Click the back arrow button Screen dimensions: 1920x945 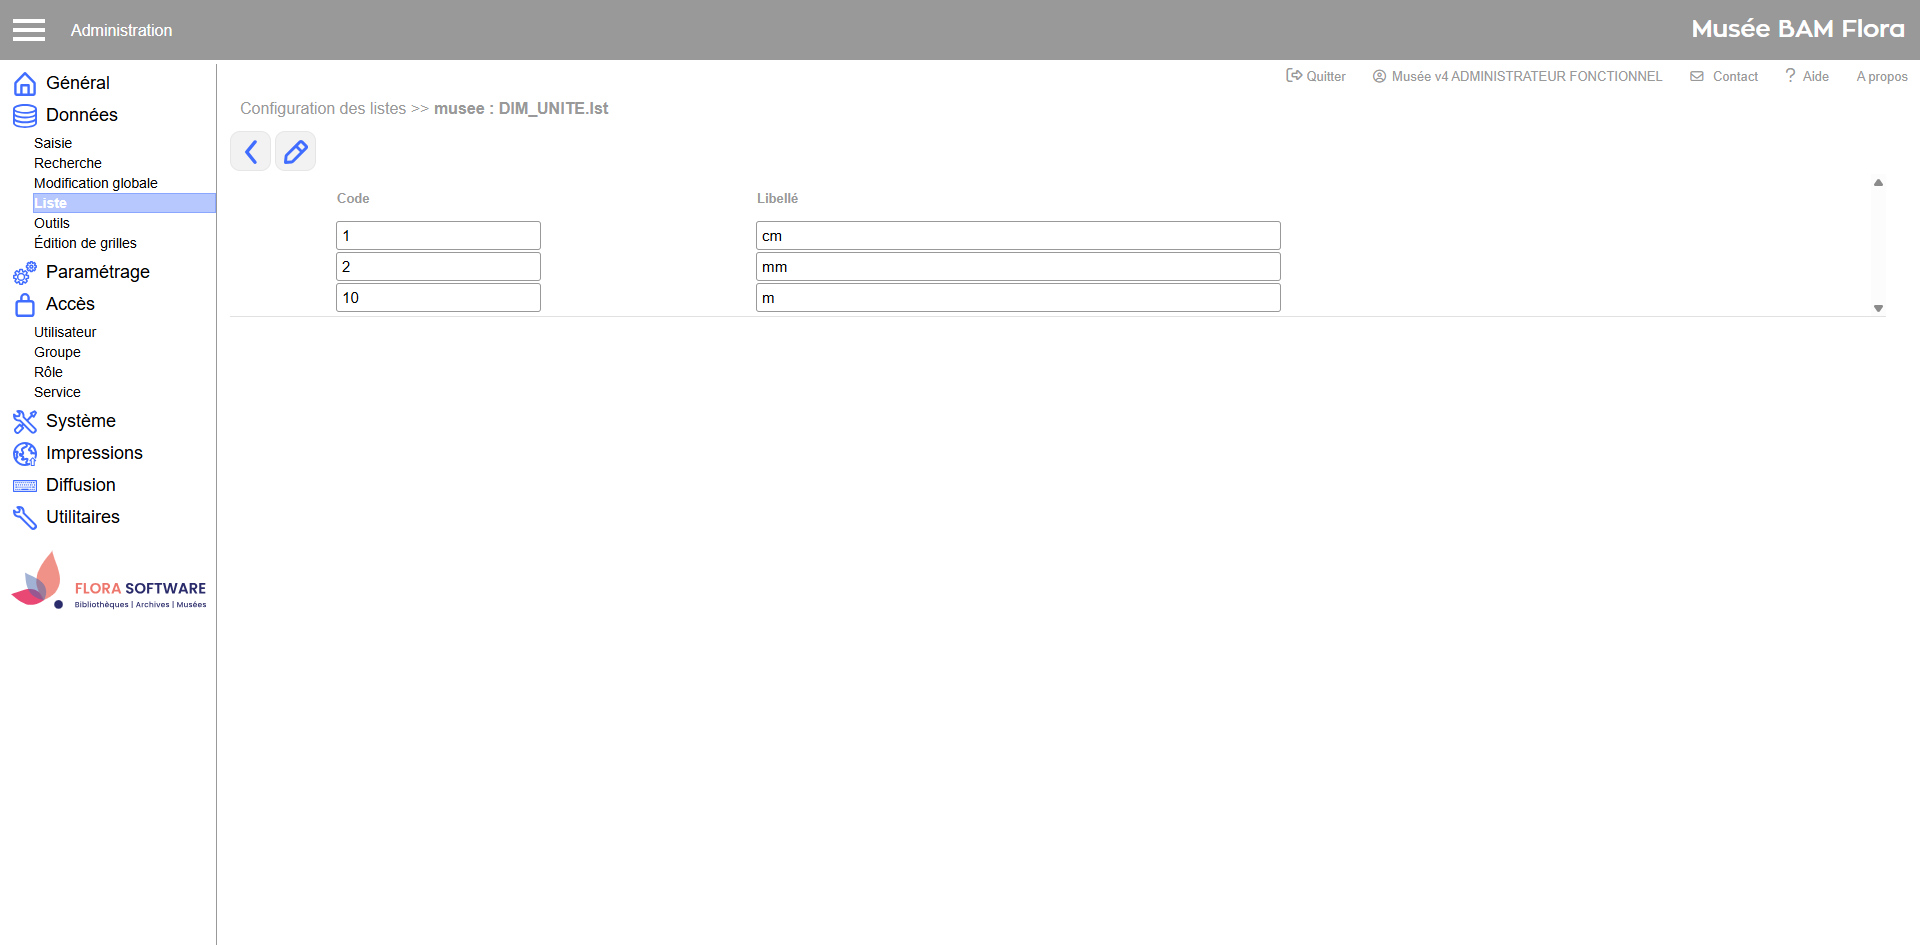(251, 152)
